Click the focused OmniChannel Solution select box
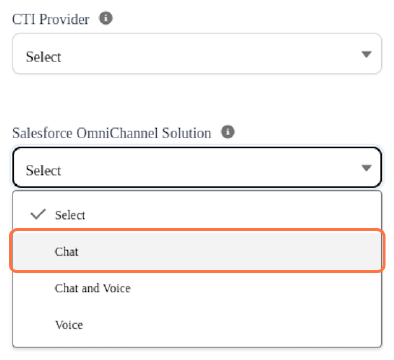 197,167
